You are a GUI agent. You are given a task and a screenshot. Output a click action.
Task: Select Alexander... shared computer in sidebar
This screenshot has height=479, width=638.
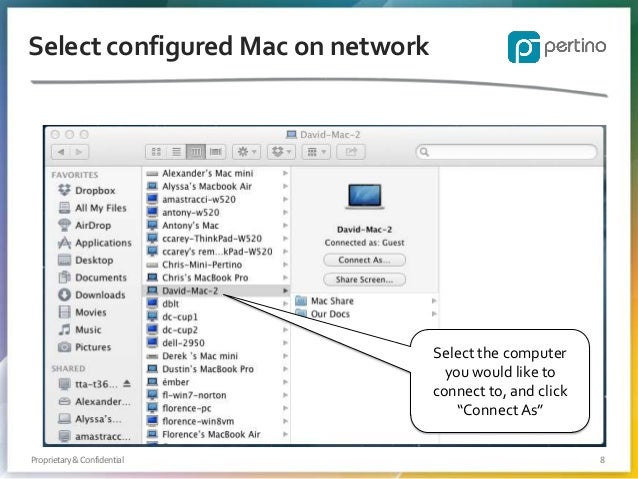[94, 402]
